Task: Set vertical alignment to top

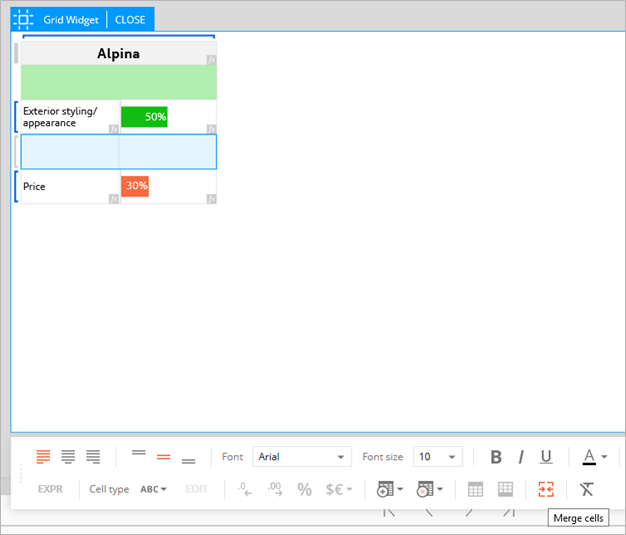Action: 139,453
